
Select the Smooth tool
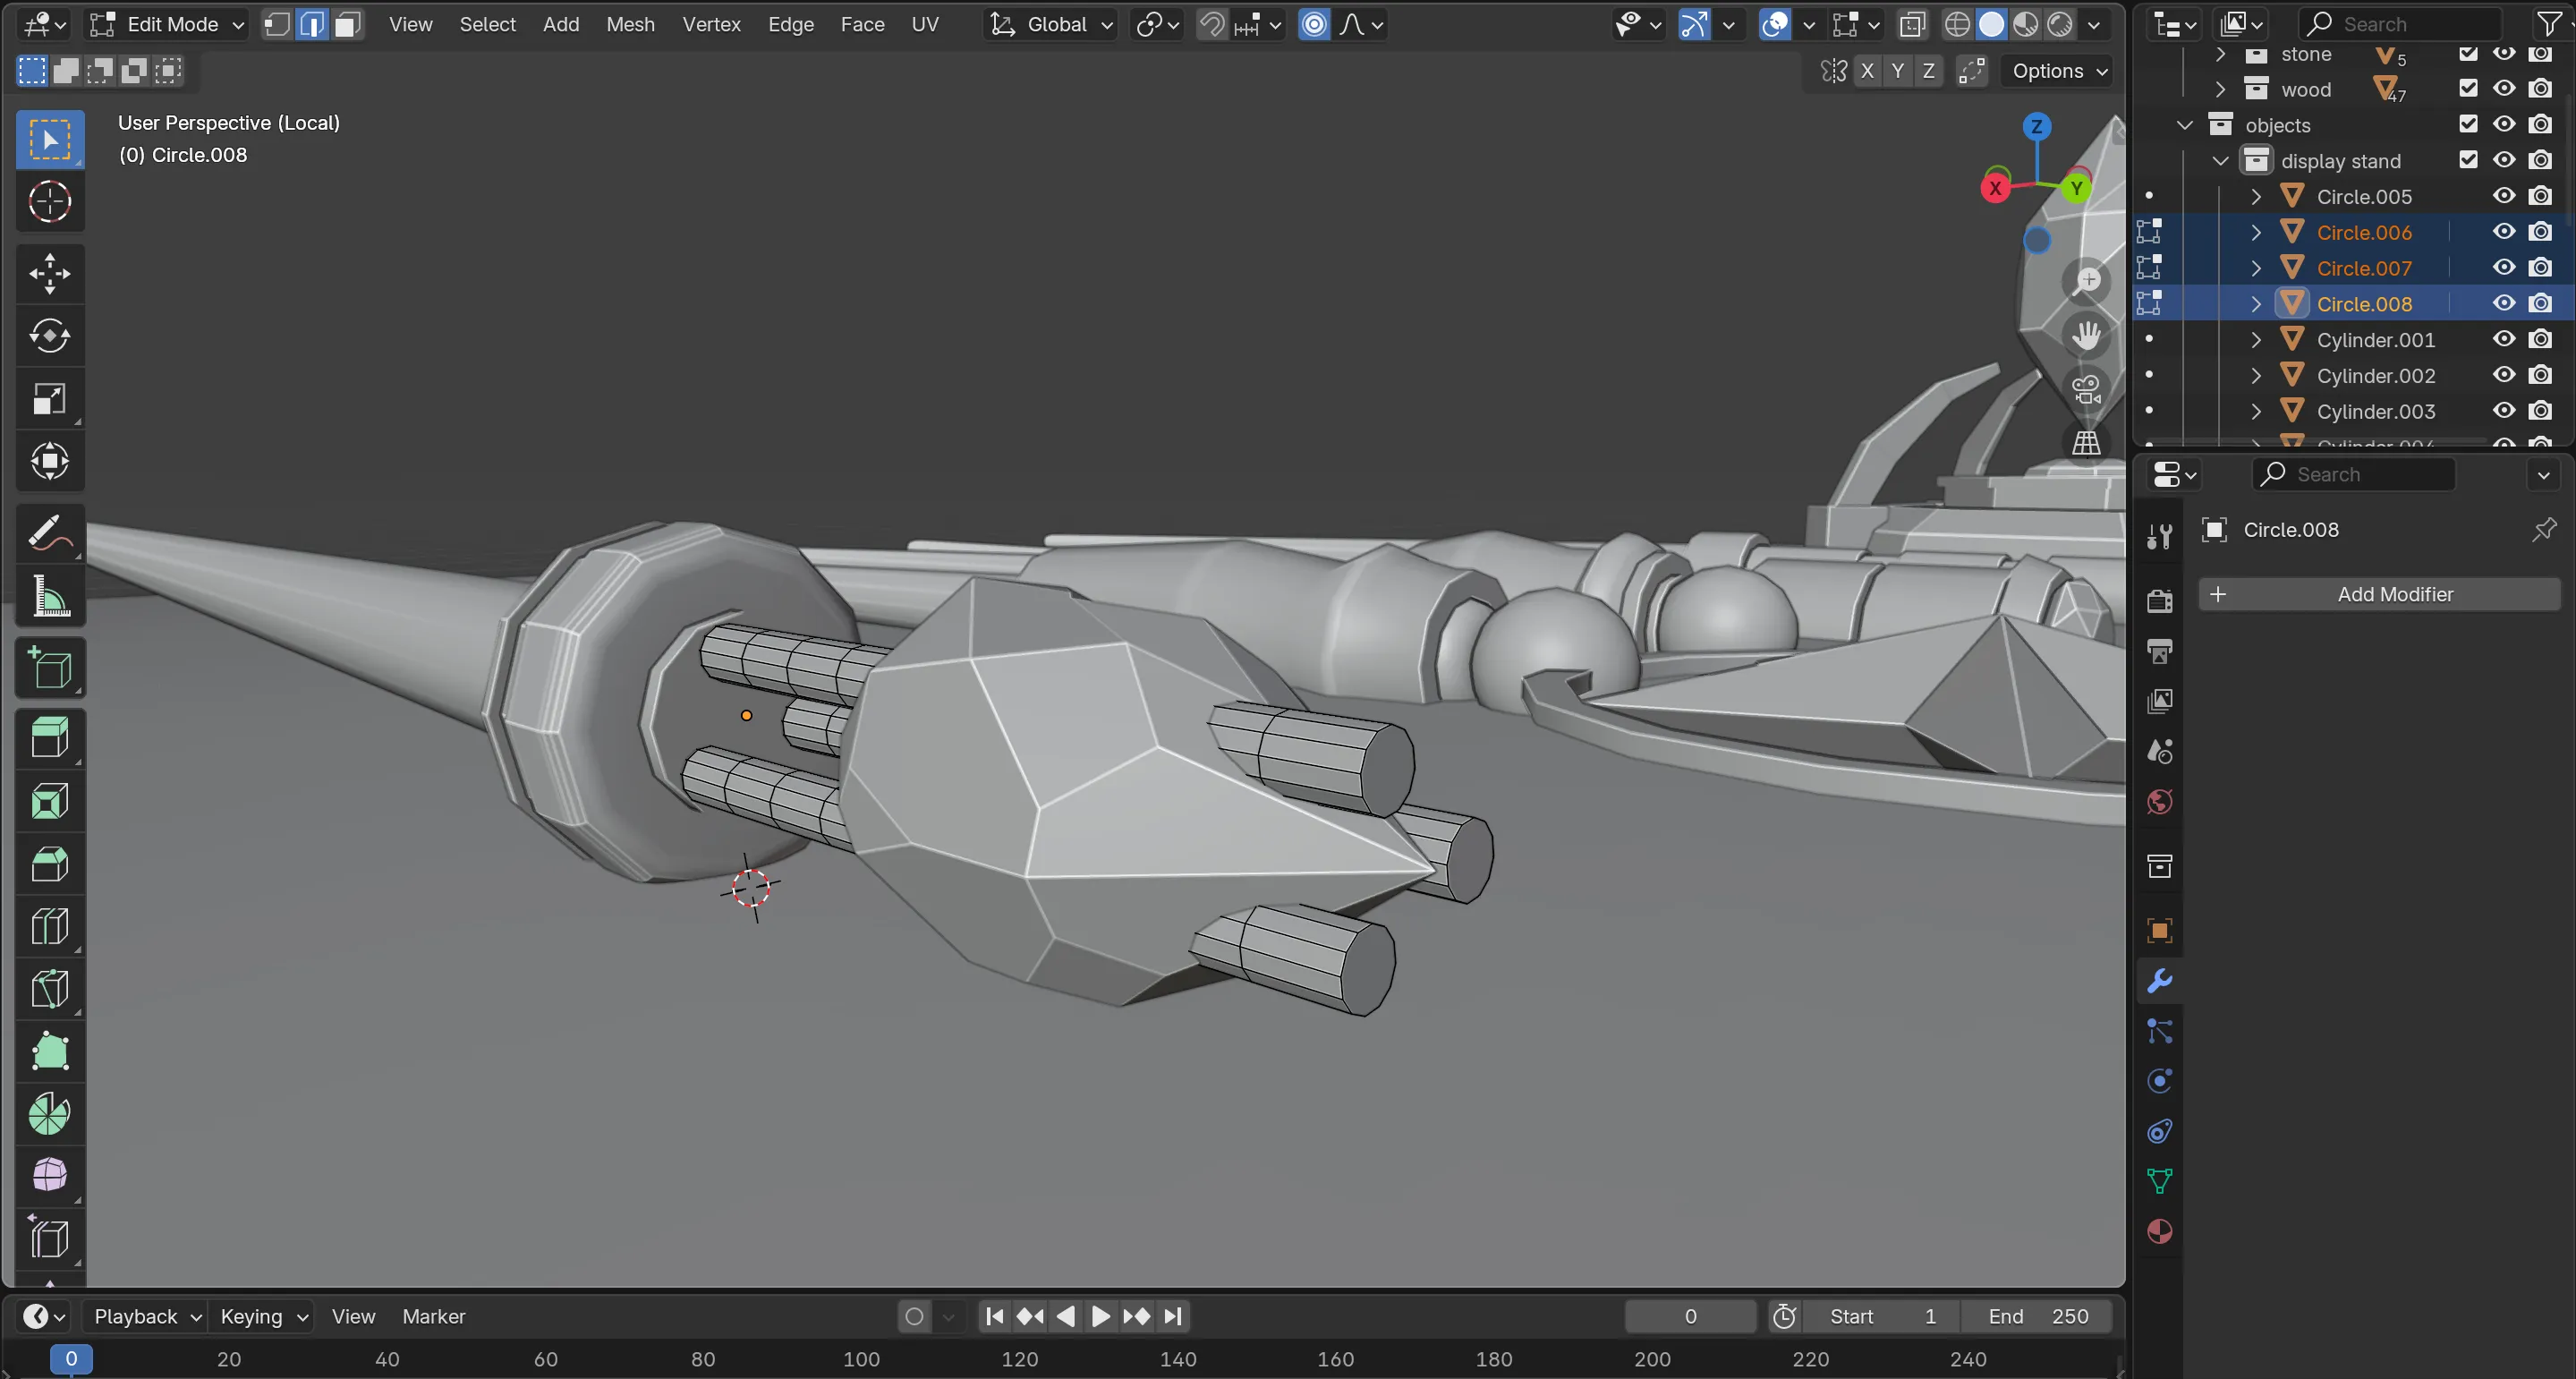50,1176
